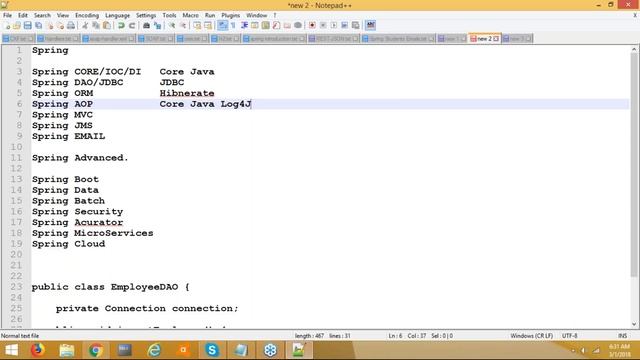Screen dimensions: 640x360
Task: Open the Function List toolbar icon
Action: [276, 25]
